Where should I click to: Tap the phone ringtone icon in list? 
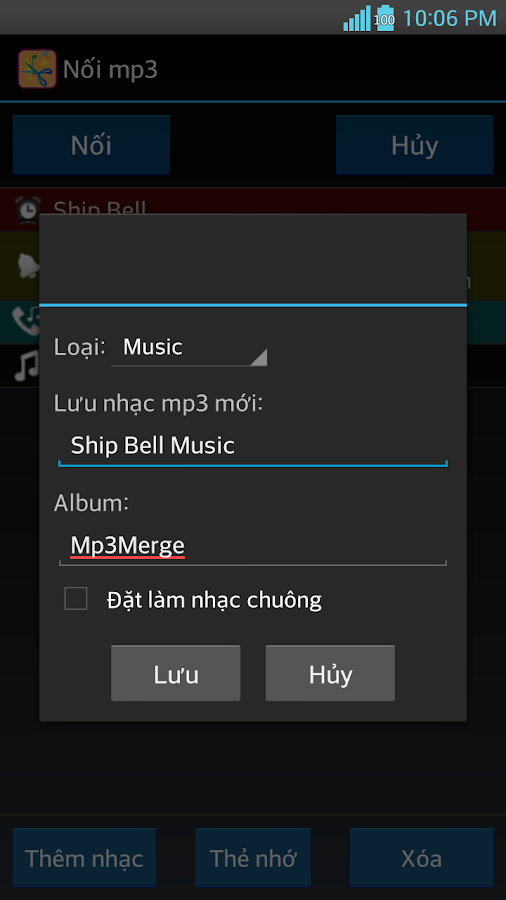click(x=25, y=321)
